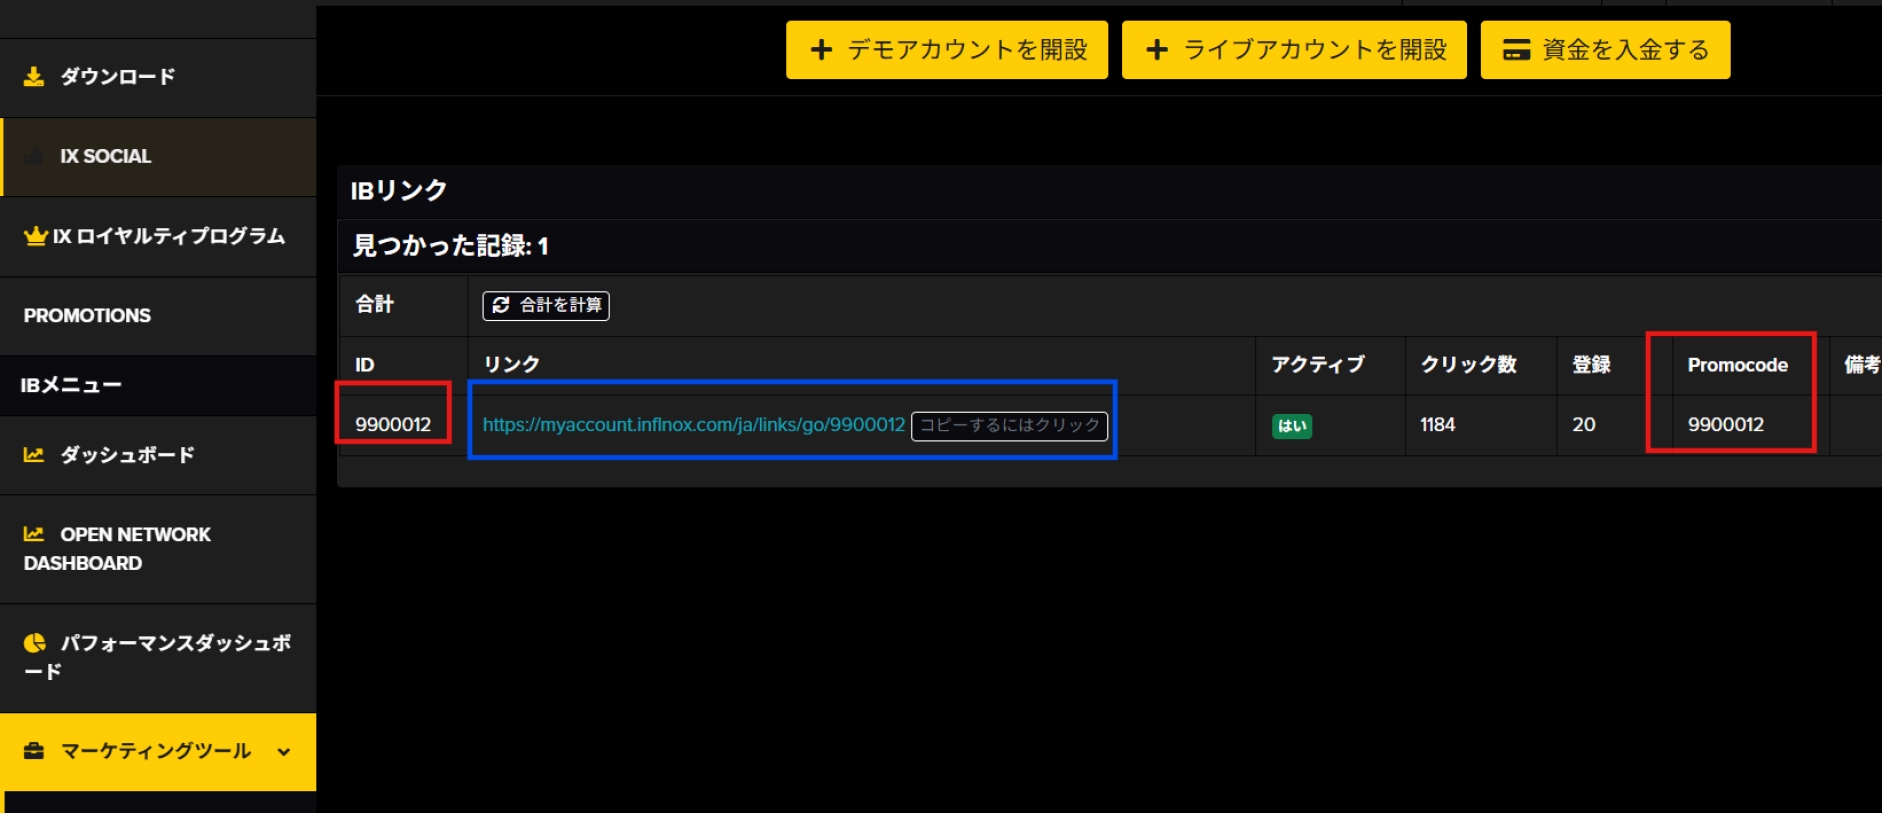
Task: Expand the マーケティングツール chevron
Action: 284,752
